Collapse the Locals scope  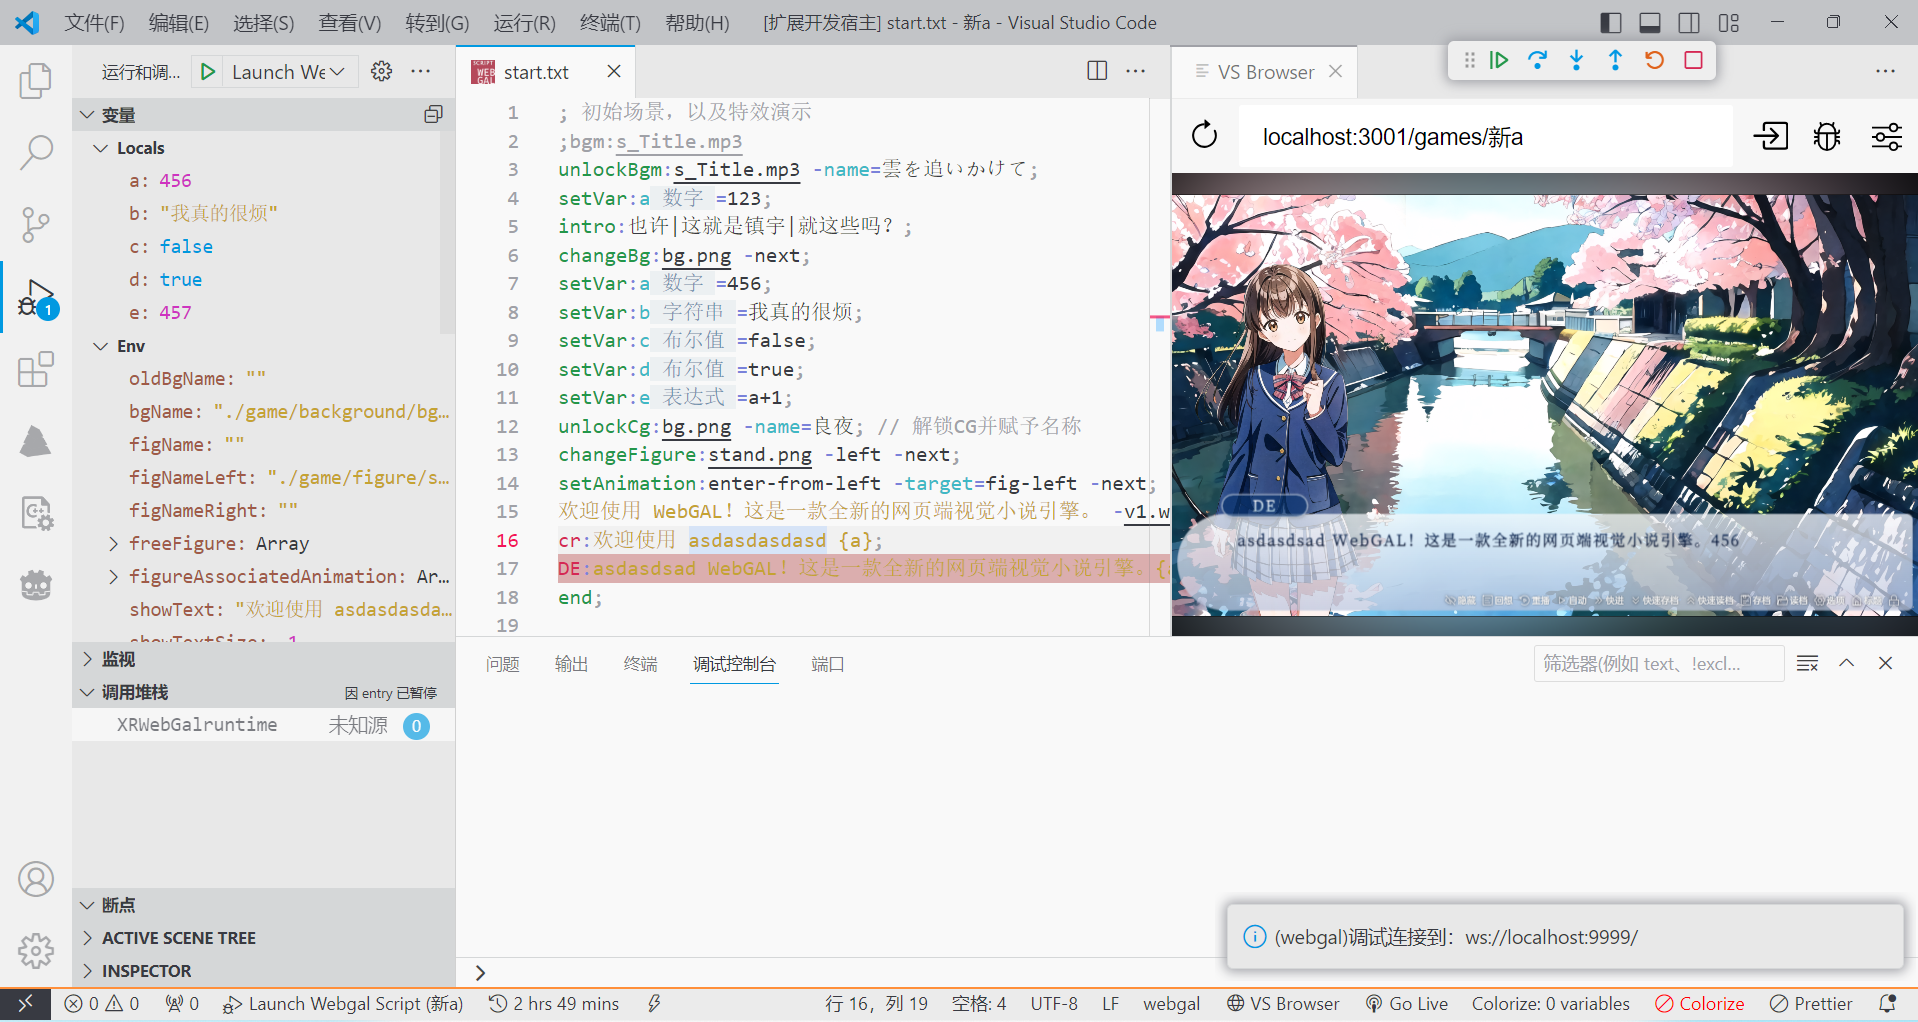pyautogui.click(x=100, y=148)
